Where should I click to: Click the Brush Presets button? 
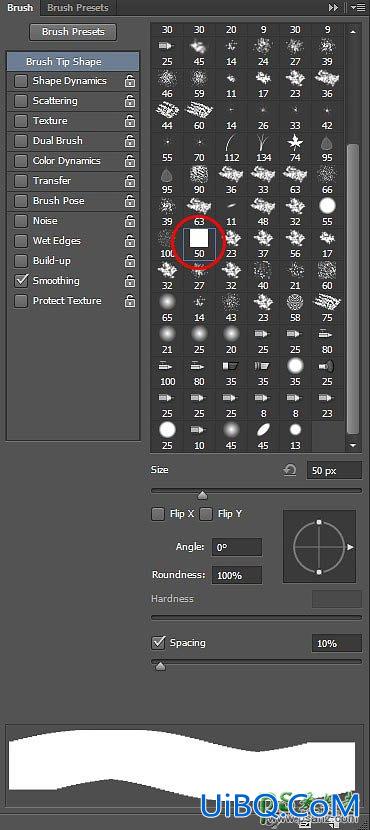pyautogui.click(x=73, y=32)
